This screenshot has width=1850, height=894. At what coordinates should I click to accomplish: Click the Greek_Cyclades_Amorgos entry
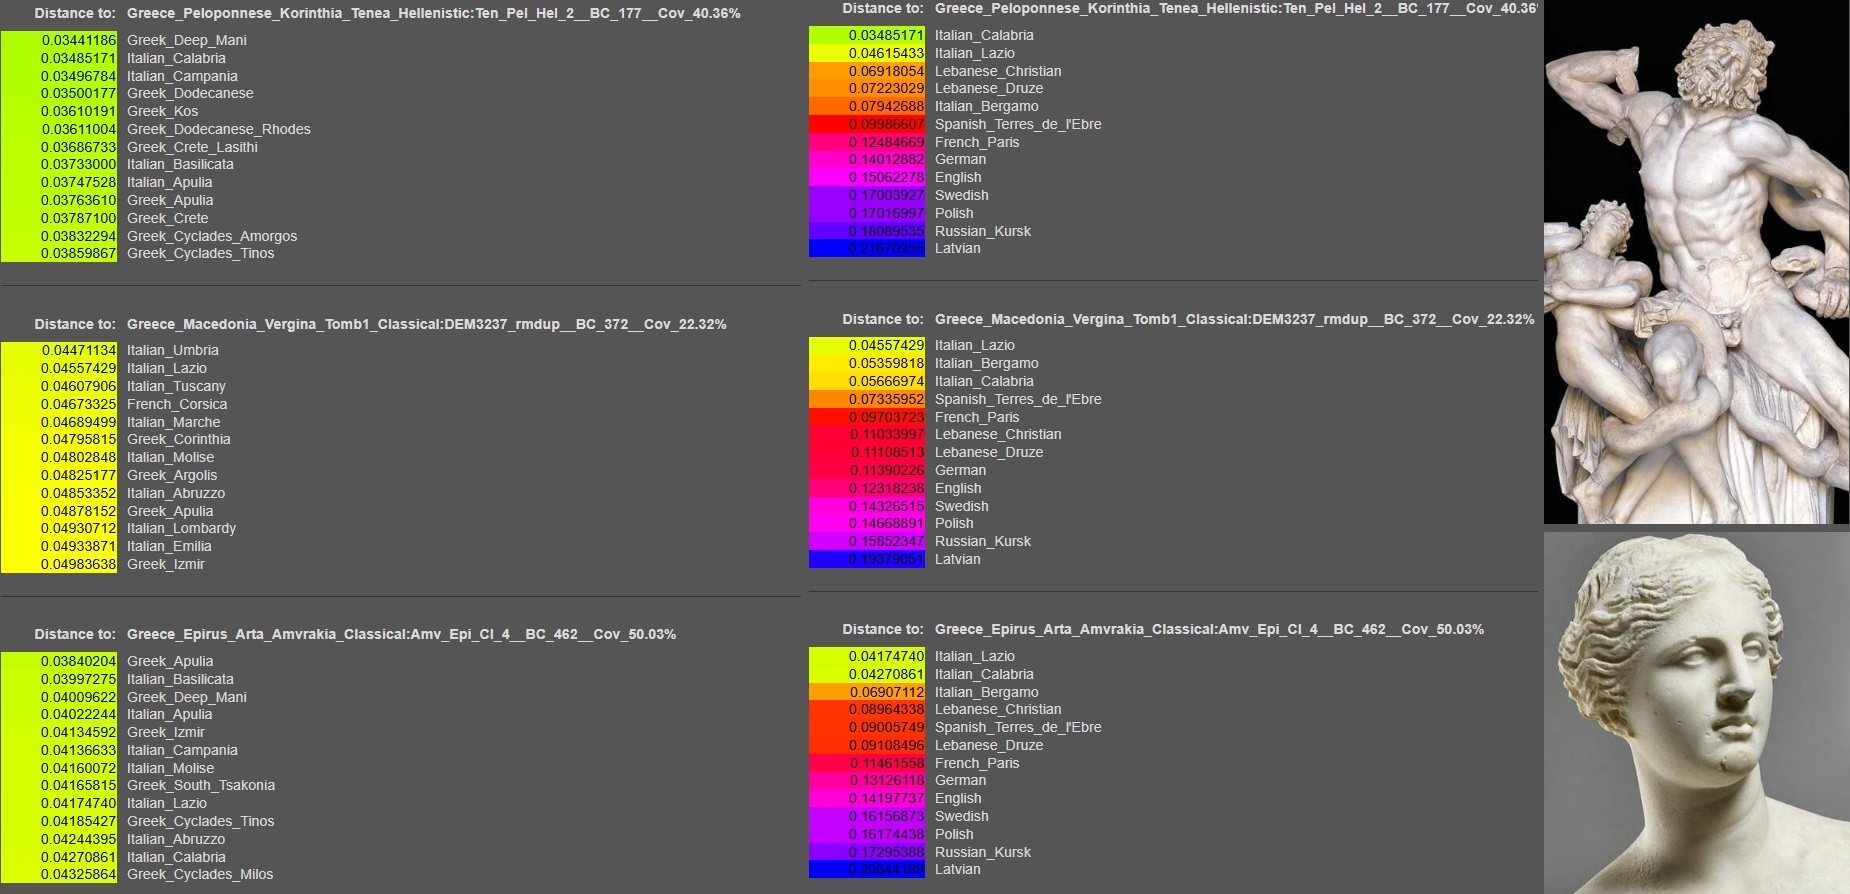212,236
